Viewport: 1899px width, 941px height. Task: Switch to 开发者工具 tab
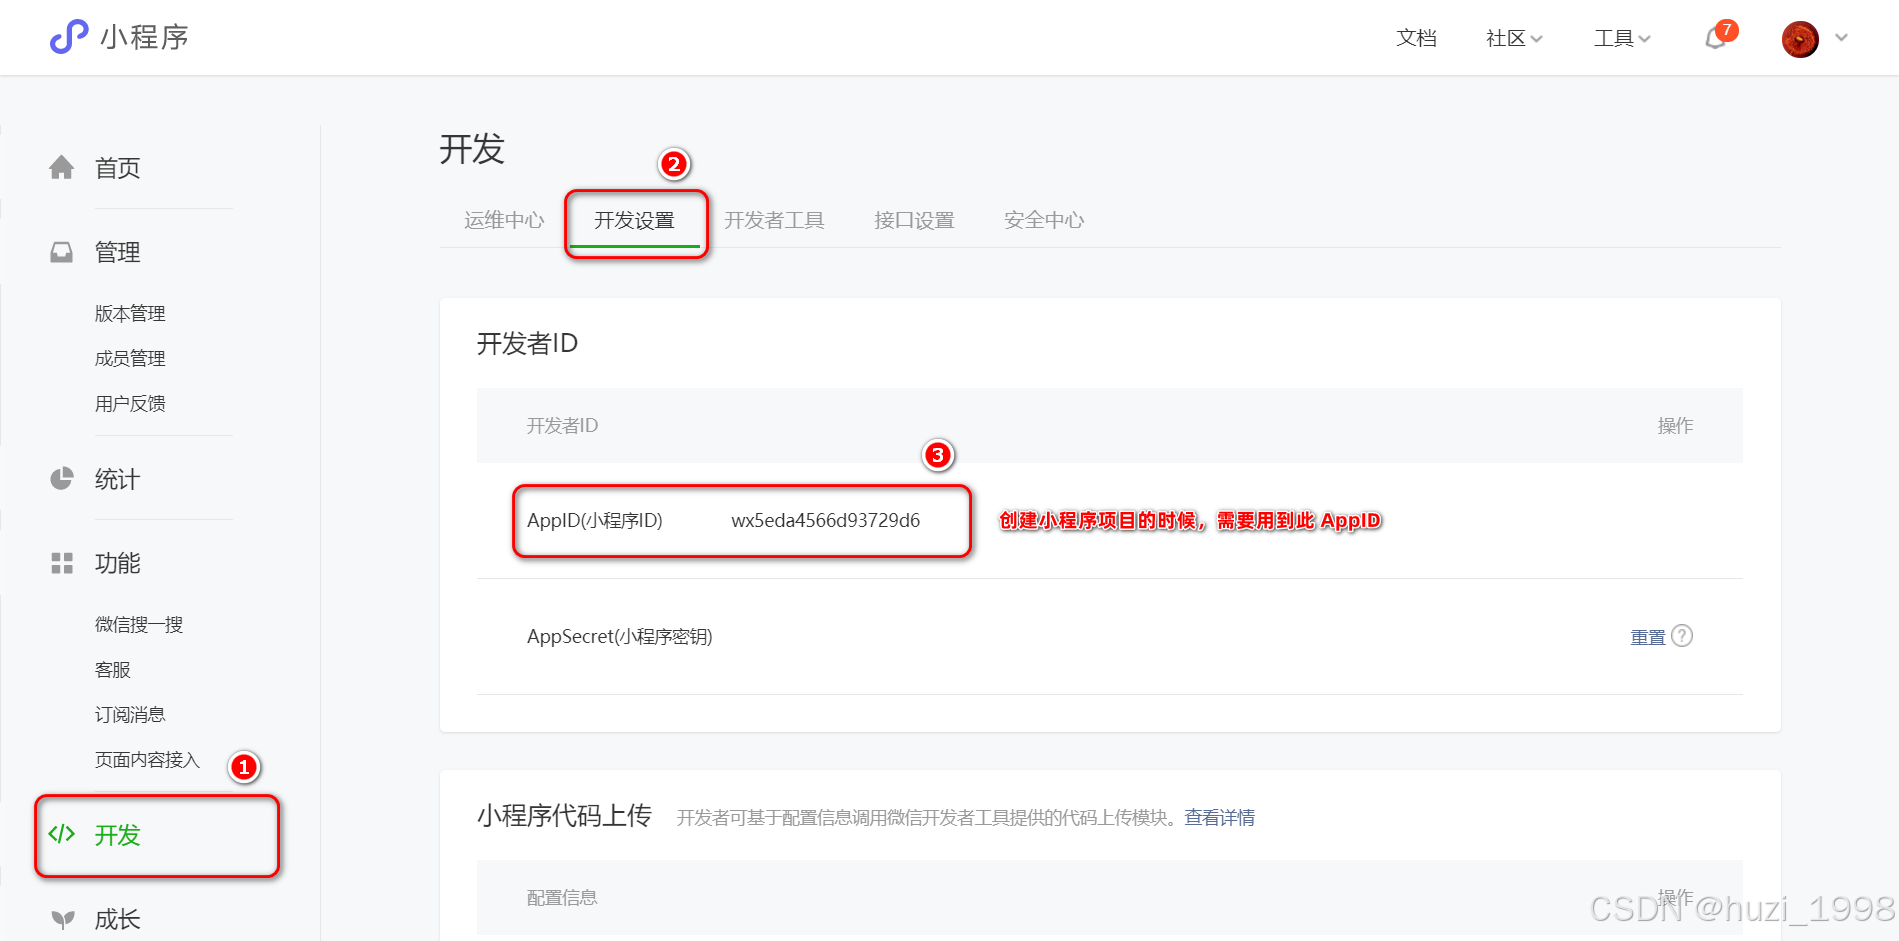point(774,220)
